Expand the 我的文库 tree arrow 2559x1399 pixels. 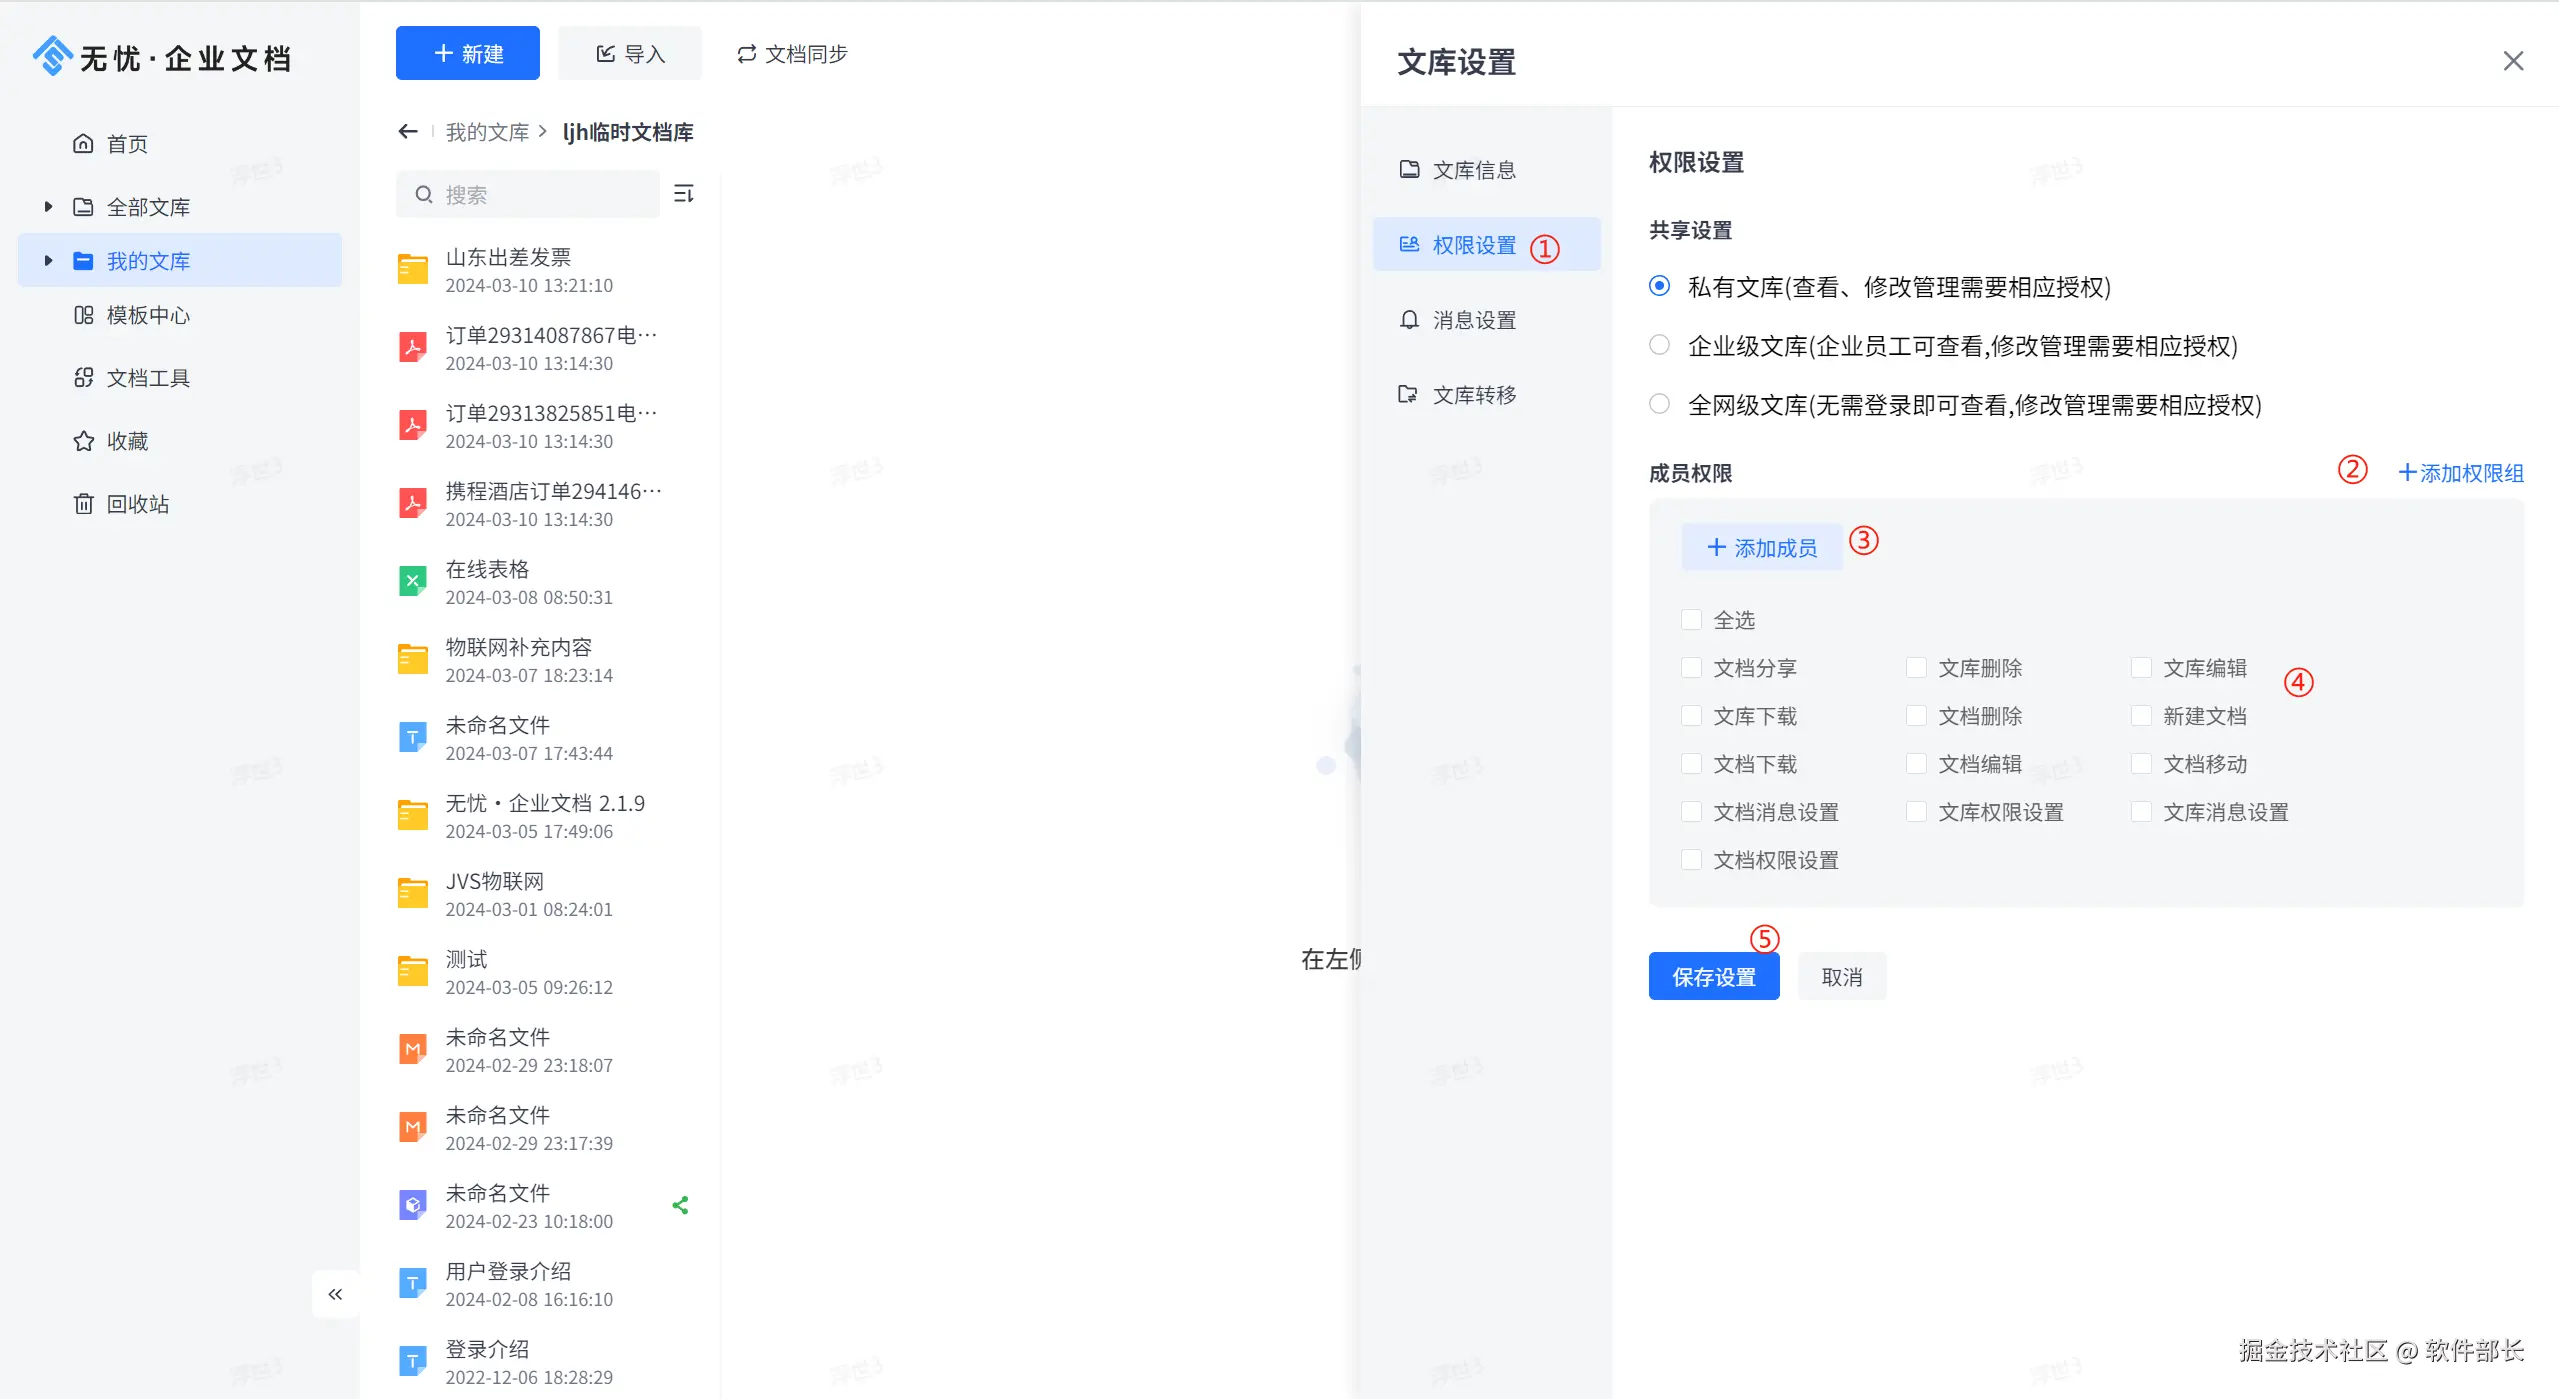(x=48, y=261)
